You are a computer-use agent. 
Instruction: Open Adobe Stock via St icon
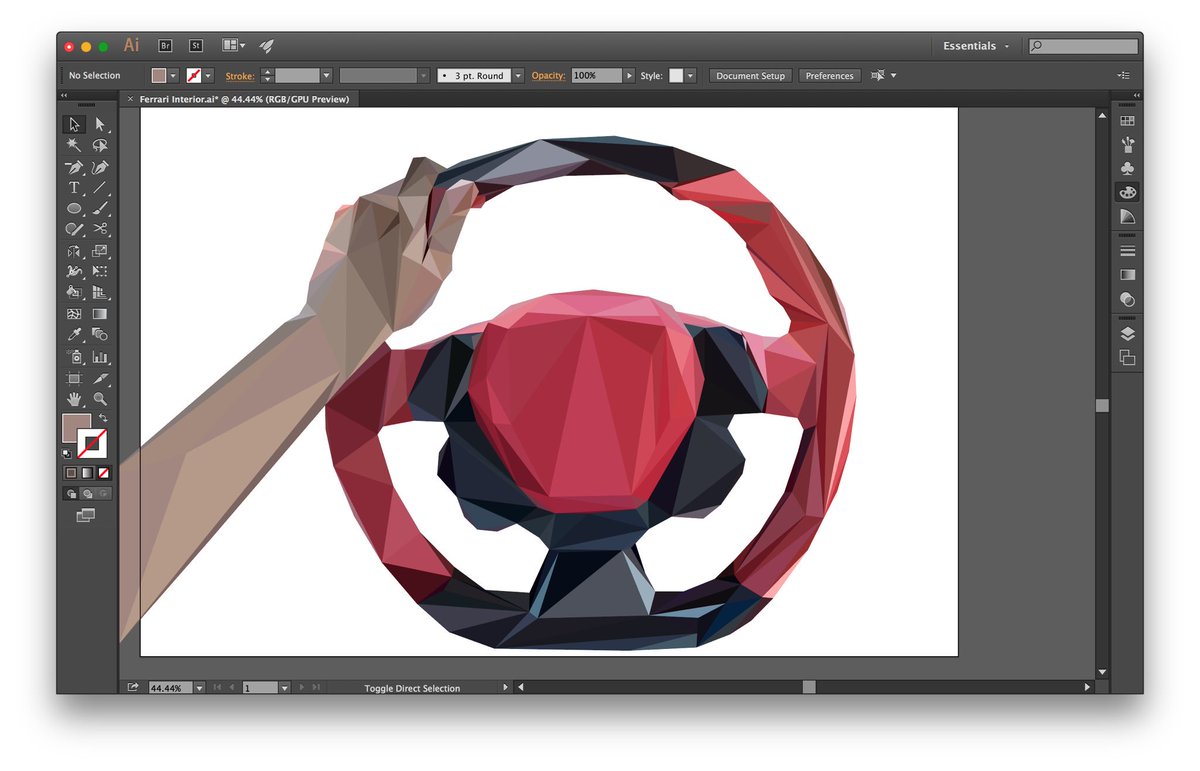click(196, 46)
